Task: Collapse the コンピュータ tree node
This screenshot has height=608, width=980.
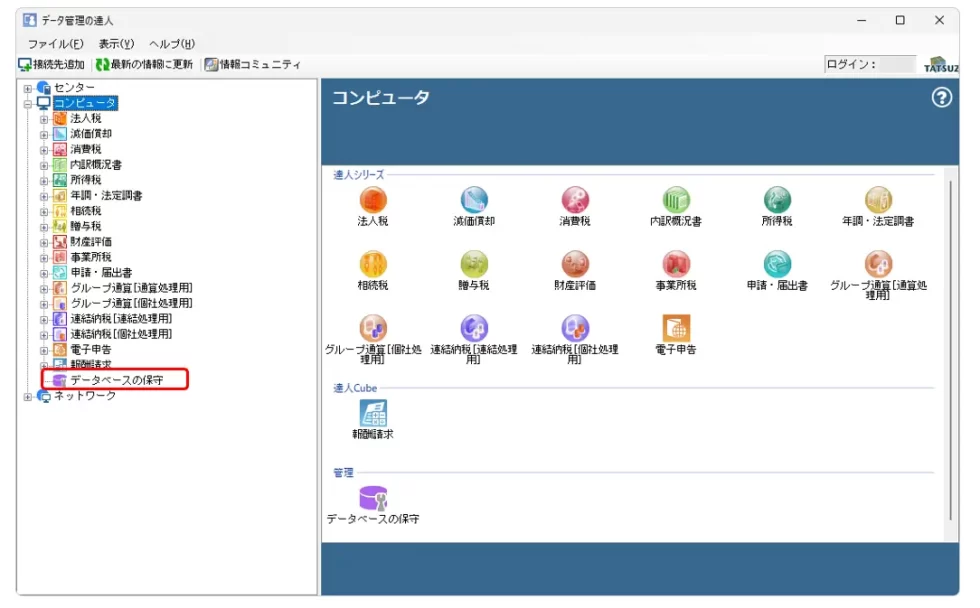Action: pyautogui.click(x=28, y=103)
